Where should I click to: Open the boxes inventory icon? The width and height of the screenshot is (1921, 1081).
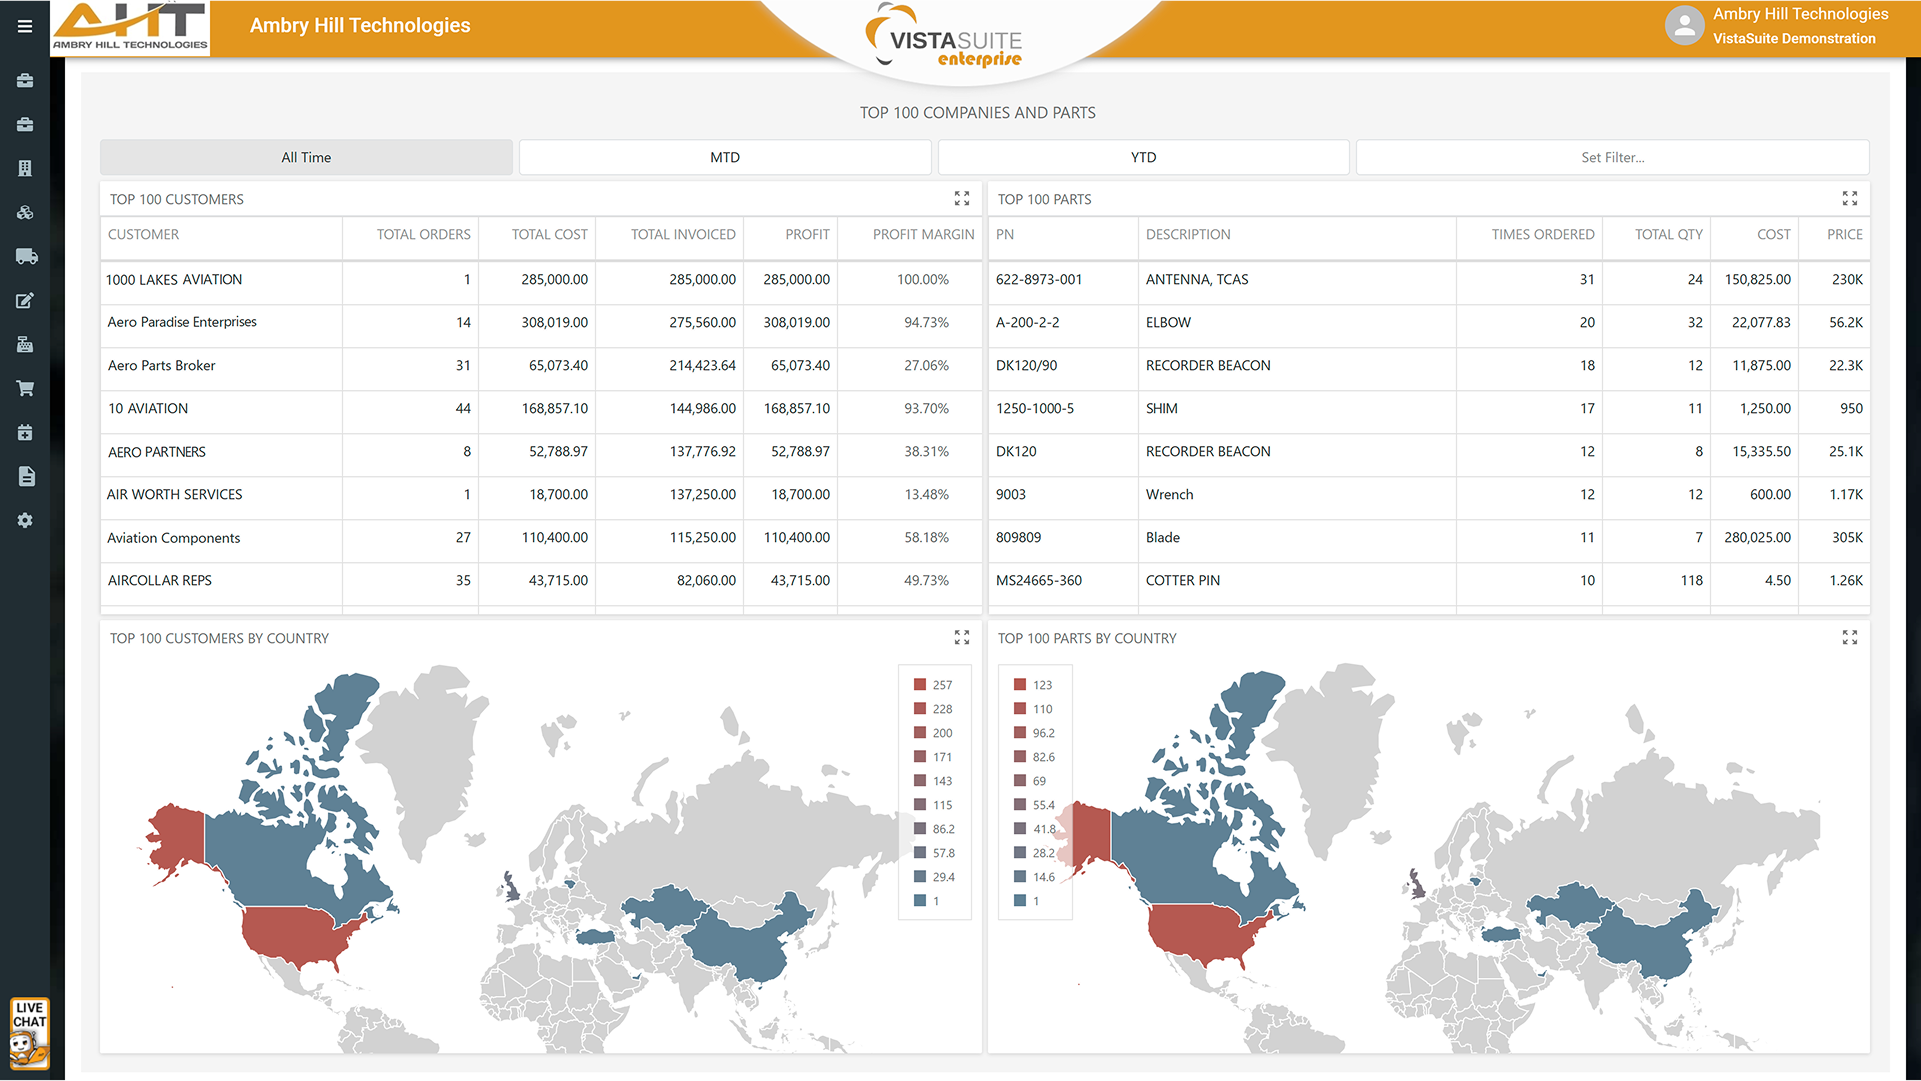25,212
